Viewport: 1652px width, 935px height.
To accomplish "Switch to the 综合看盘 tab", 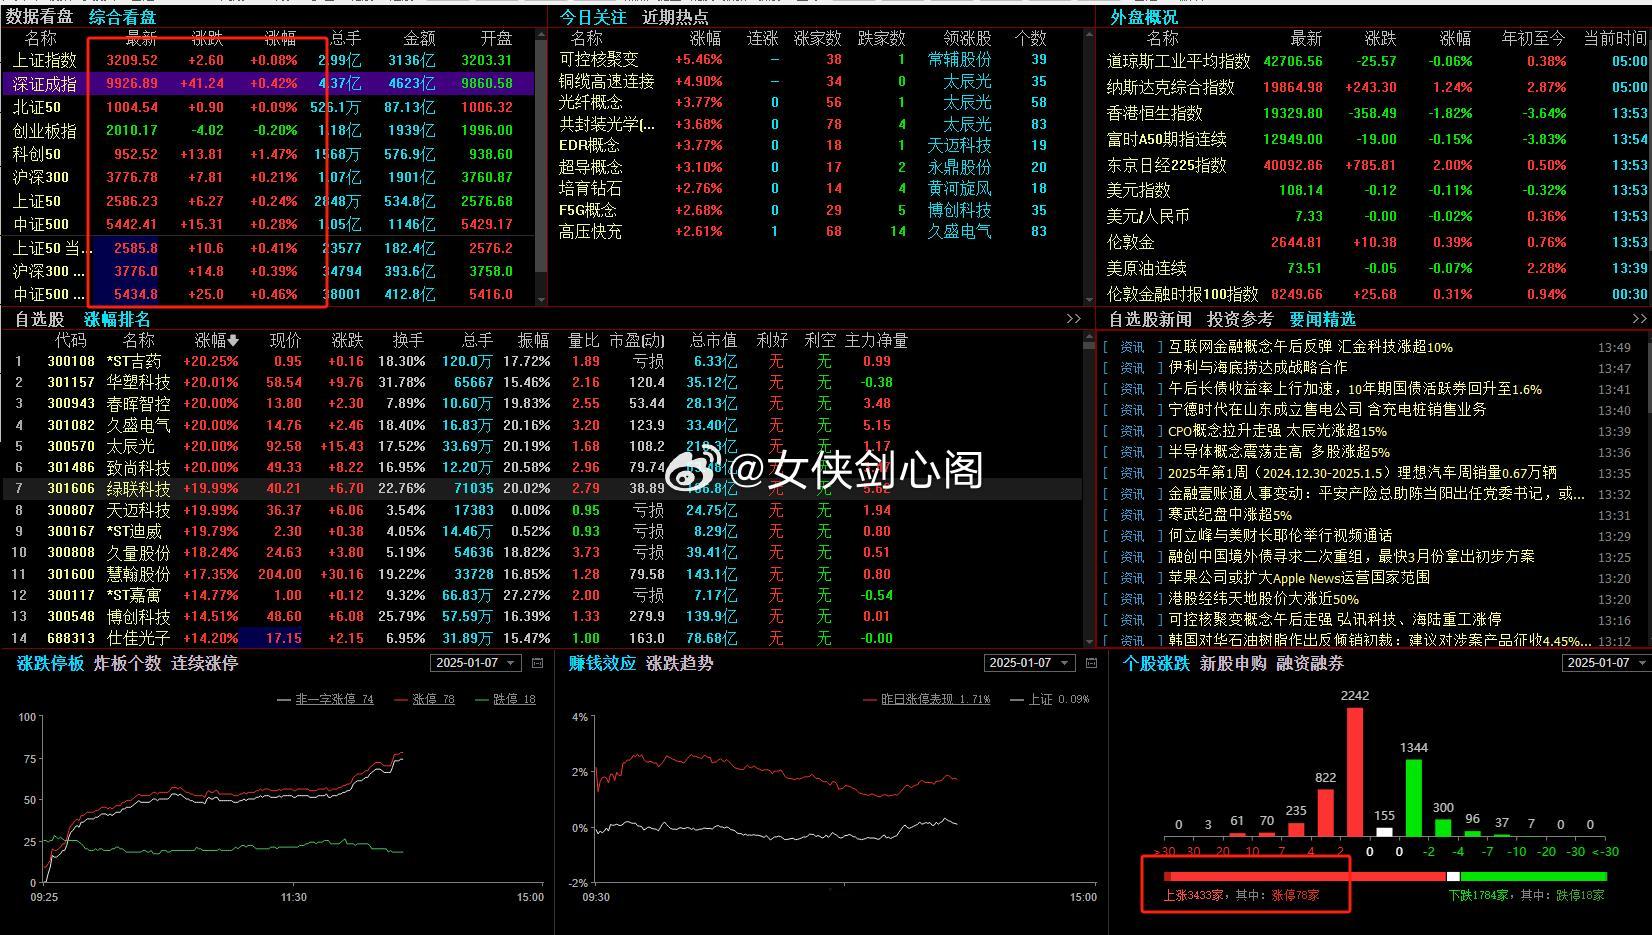I will pos(122,17).
